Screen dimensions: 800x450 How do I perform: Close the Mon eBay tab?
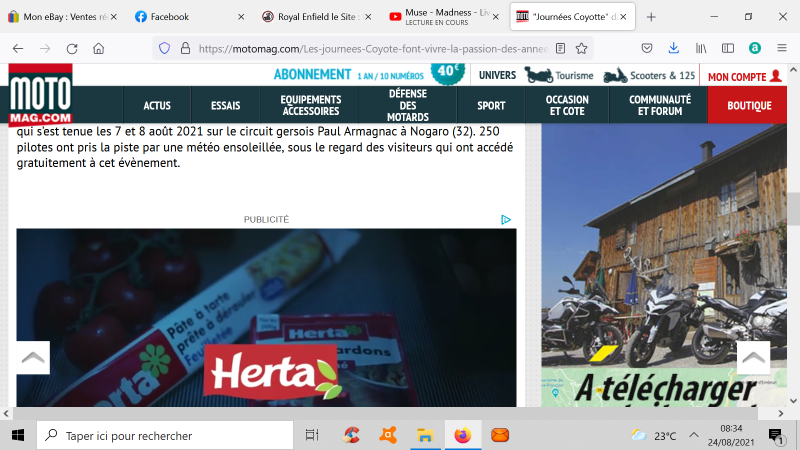point(114,17)
